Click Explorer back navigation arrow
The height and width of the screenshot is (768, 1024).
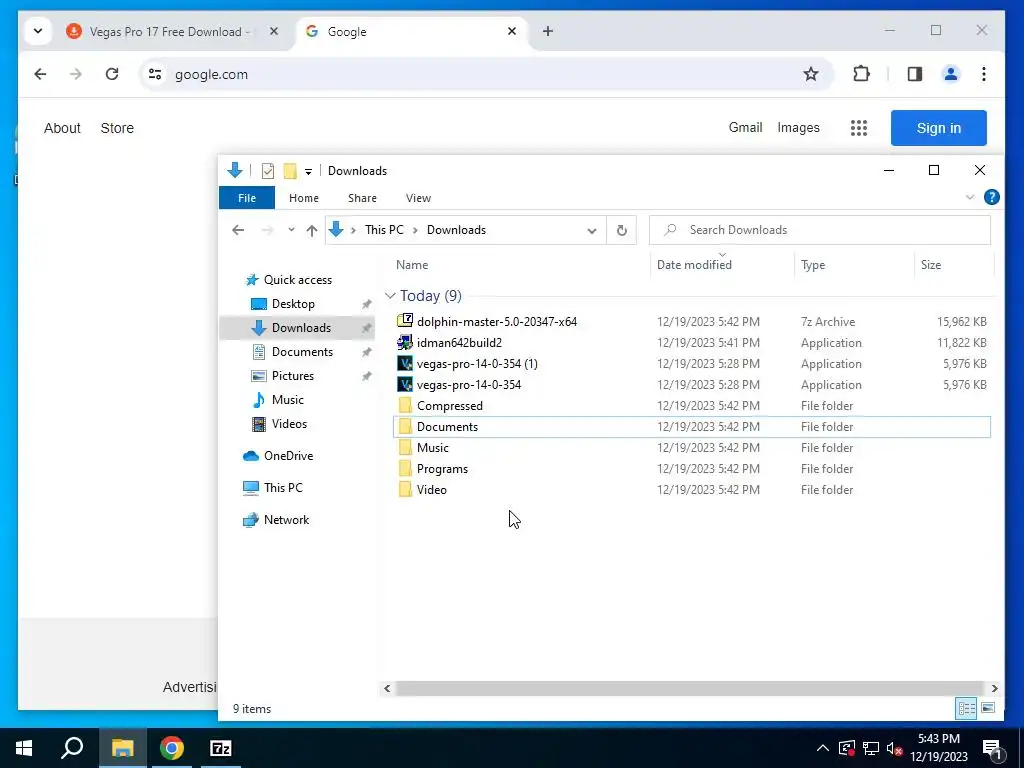238,230
